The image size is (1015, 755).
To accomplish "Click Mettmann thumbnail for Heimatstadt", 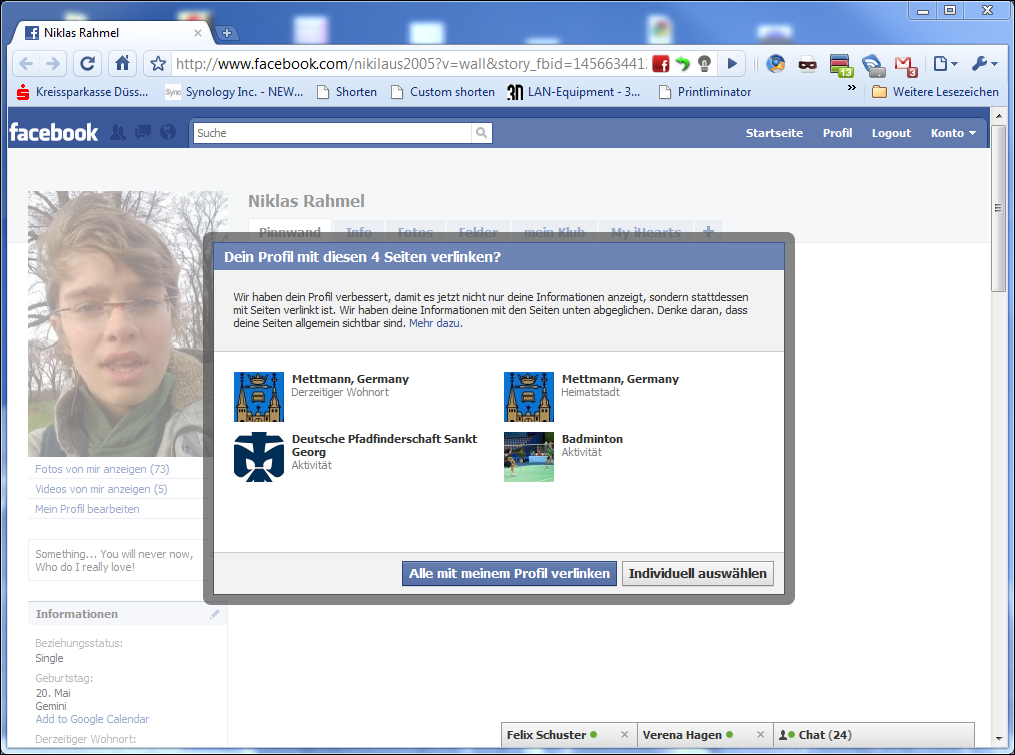I will pyautogui.click(x=529, y=397).
